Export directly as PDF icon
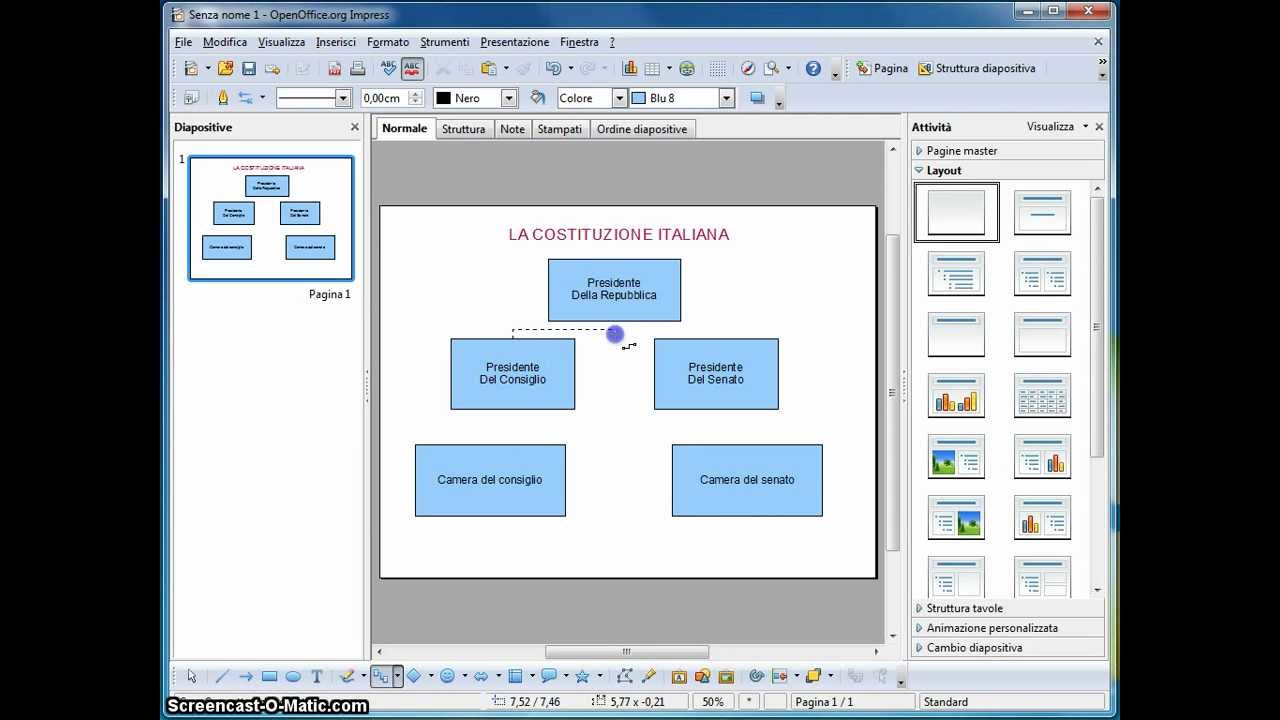The image size is (1280, 720). coord(334,68)
